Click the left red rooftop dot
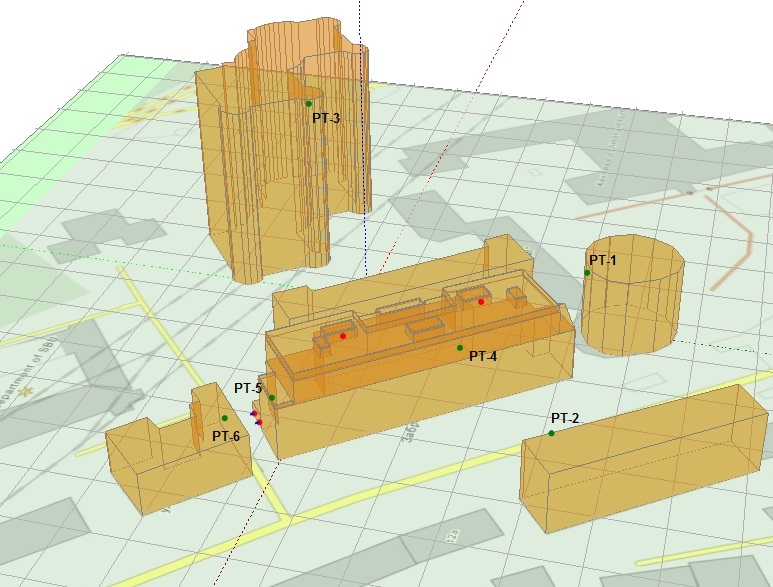Image resolution: width=773 pixels, height=587 pixels. tap(343, 336)
